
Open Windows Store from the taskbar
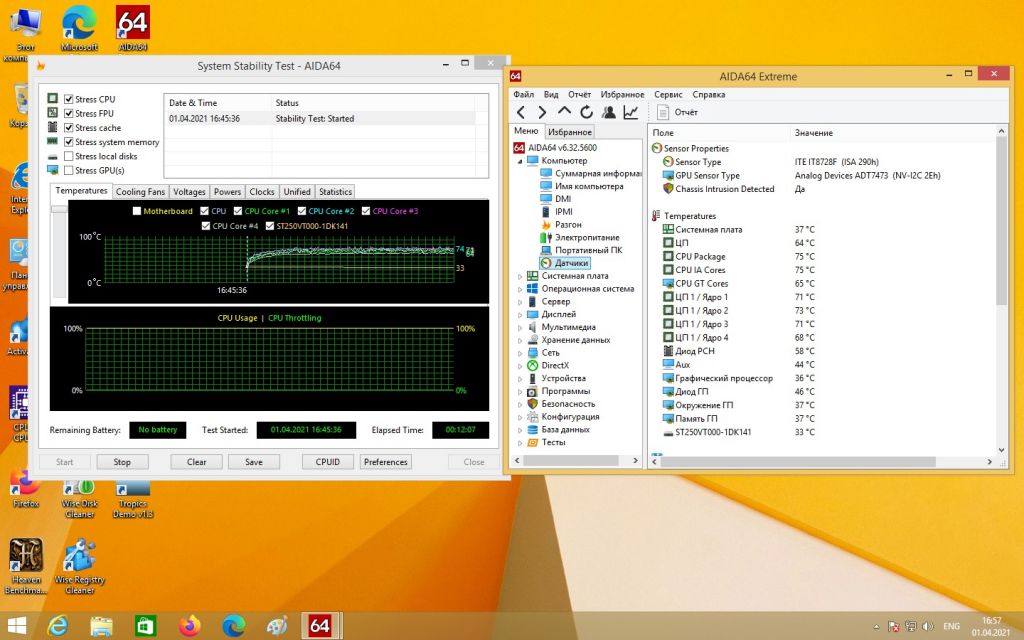click(145, 626)
